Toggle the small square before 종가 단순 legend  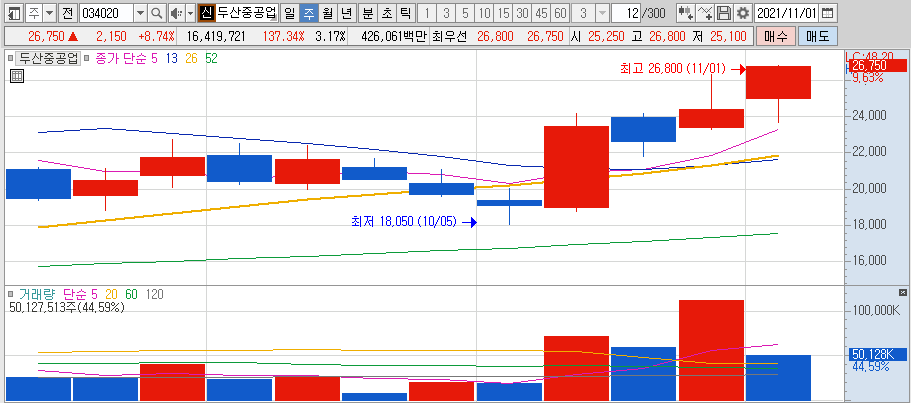click(x=87, y=58)
